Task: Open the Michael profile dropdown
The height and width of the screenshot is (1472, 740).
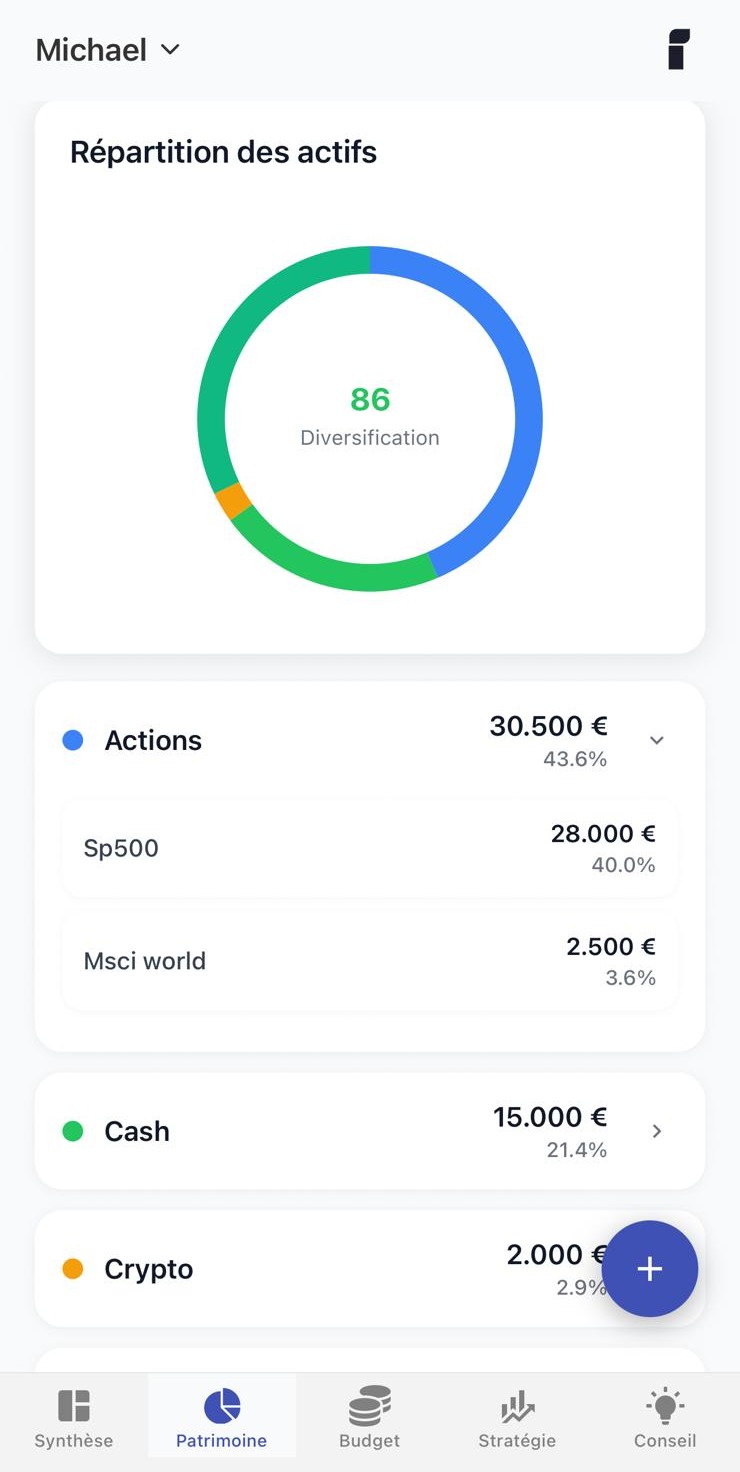Action: (108, 50)
